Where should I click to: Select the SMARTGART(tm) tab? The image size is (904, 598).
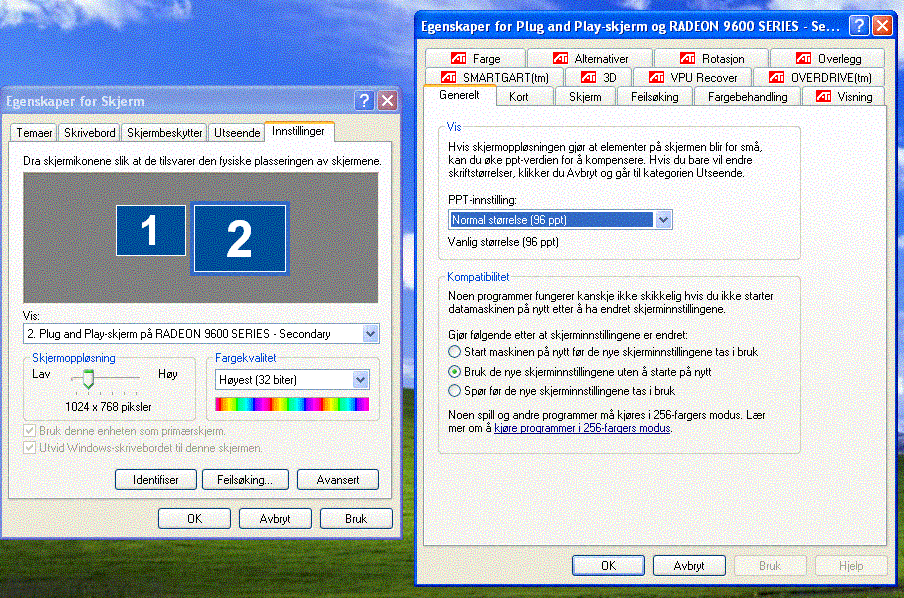click(x=494, y=77)
